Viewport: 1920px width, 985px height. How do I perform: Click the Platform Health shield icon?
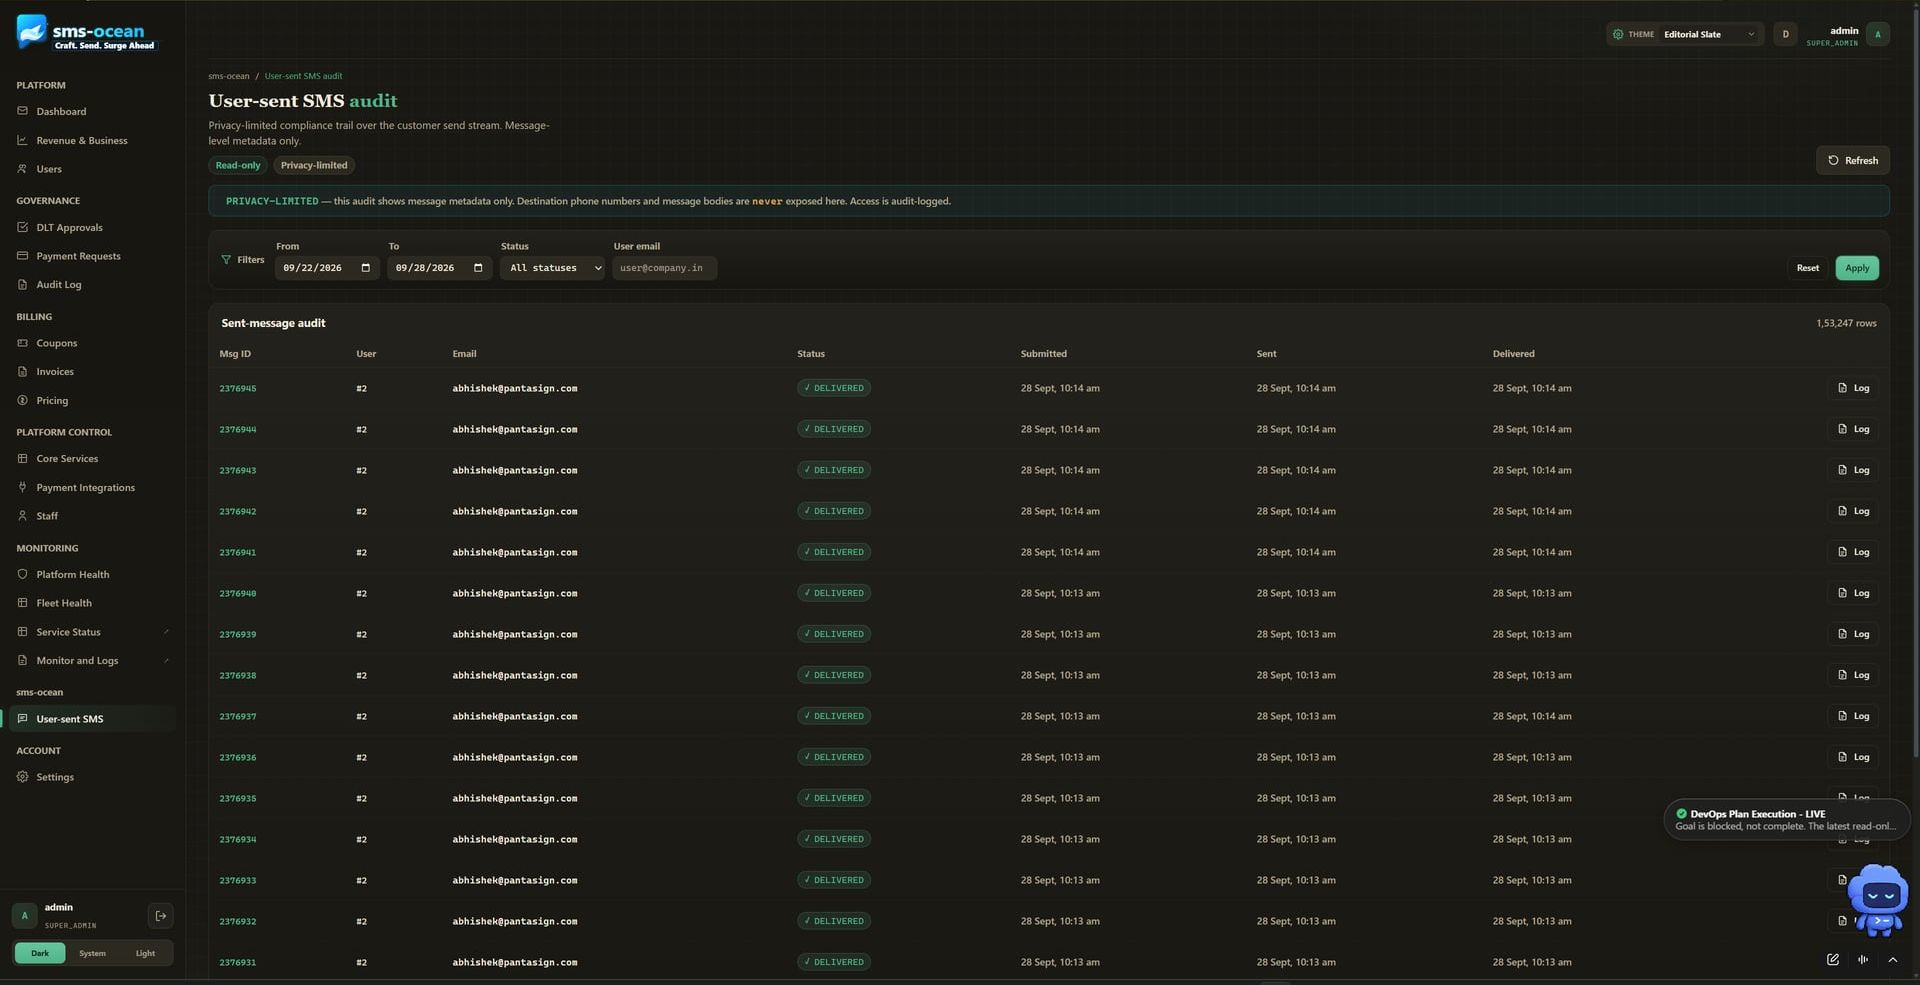click(22, 574)
